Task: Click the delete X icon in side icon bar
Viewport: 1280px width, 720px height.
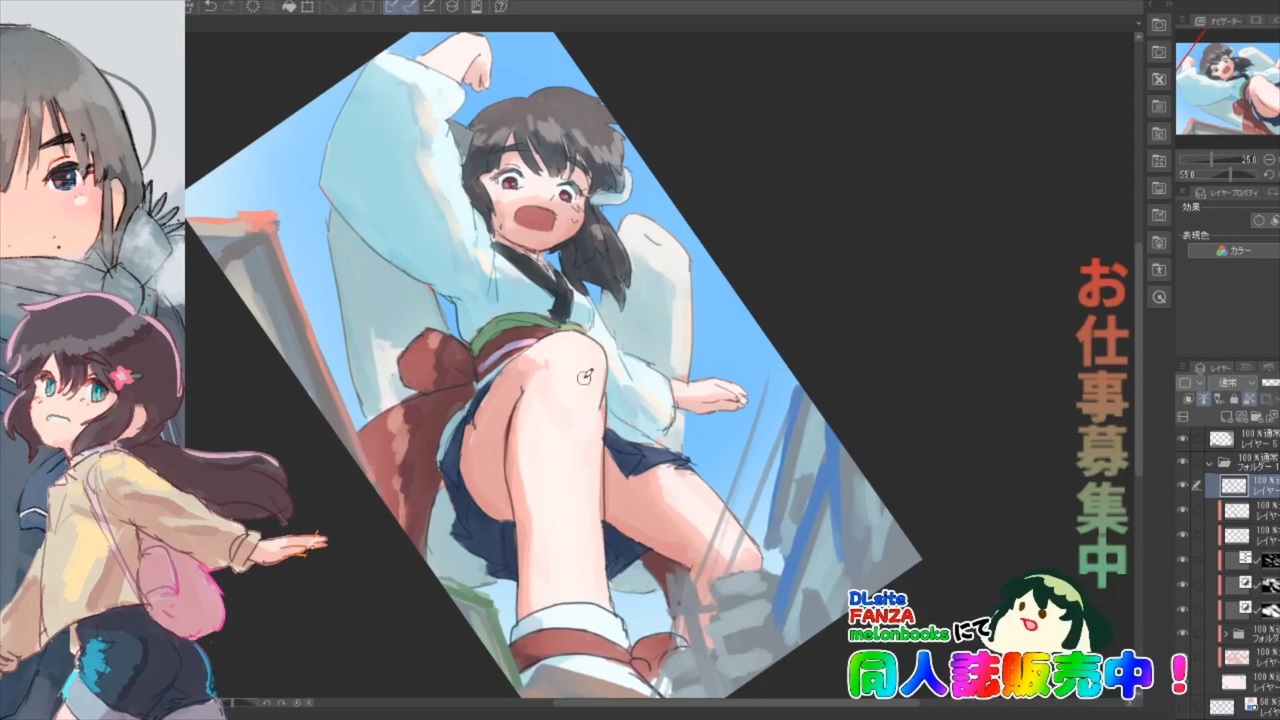Action: point(1159,79)
